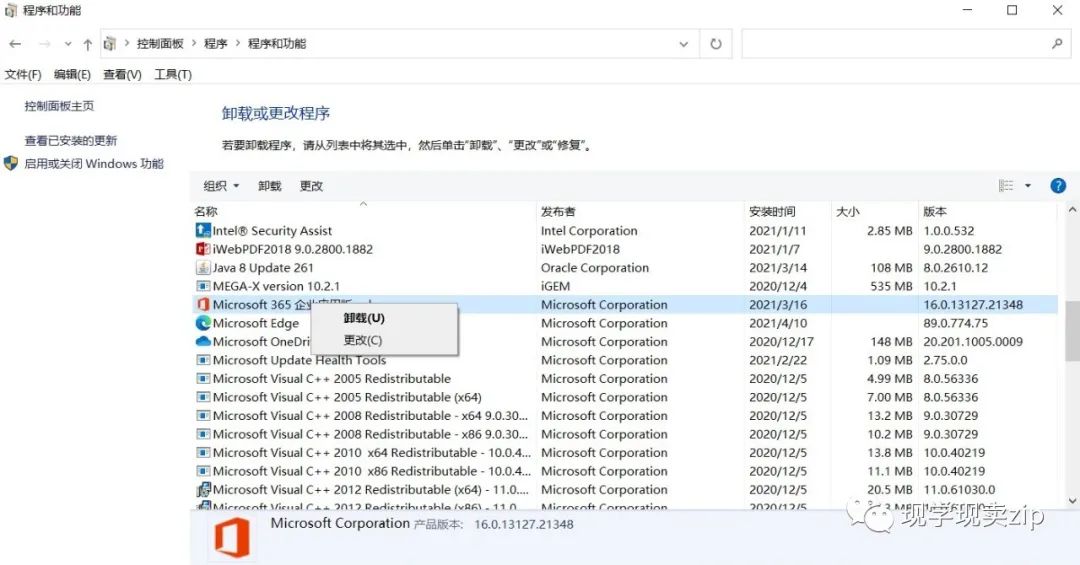Click the iWebPDF2018 program icon

click(203, 249)
